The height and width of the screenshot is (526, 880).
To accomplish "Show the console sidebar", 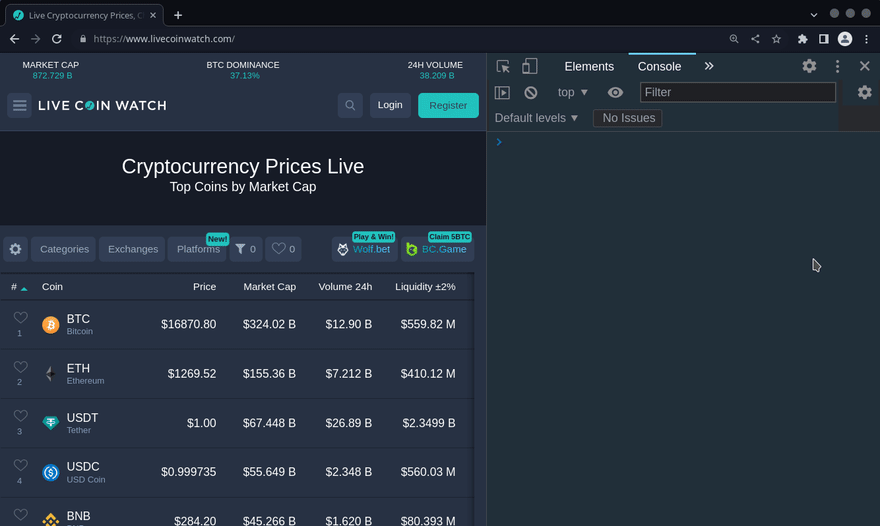I will [502, 92].
